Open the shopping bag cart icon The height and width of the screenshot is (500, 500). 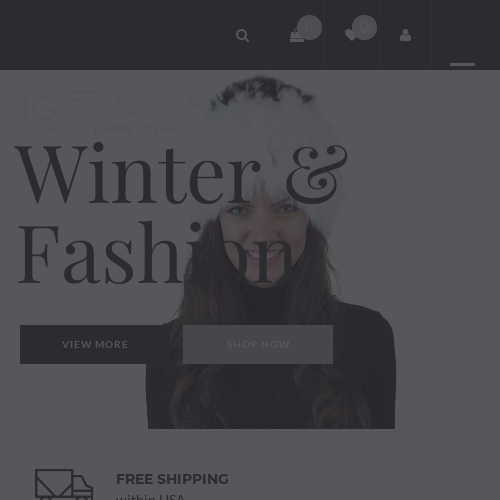click(x=296, y=35)
